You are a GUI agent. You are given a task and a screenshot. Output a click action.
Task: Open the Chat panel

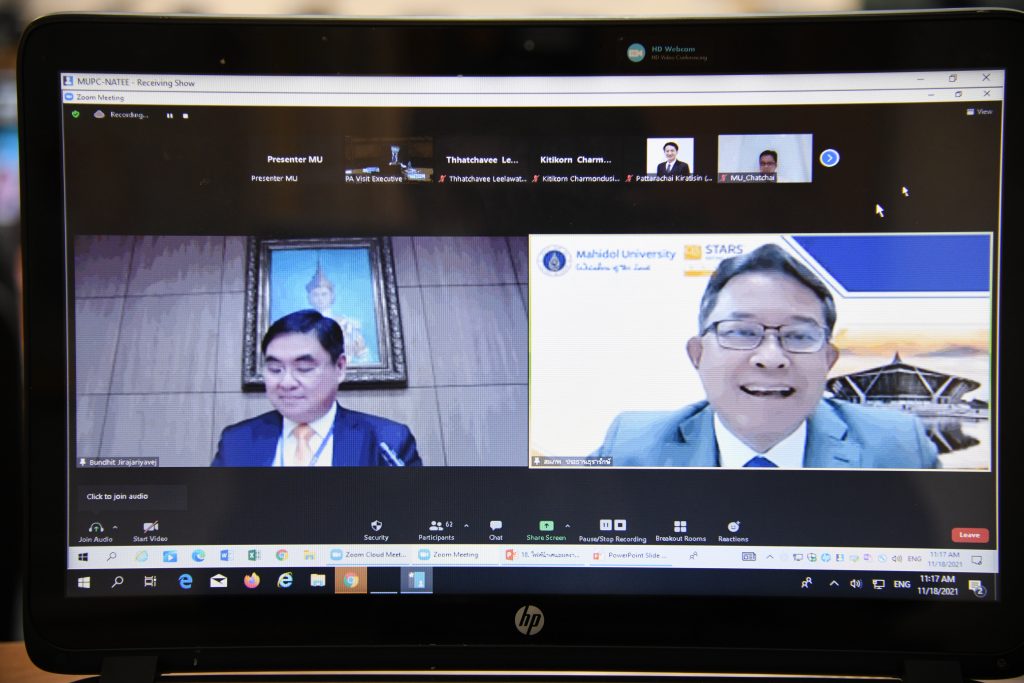pos(496,526)
